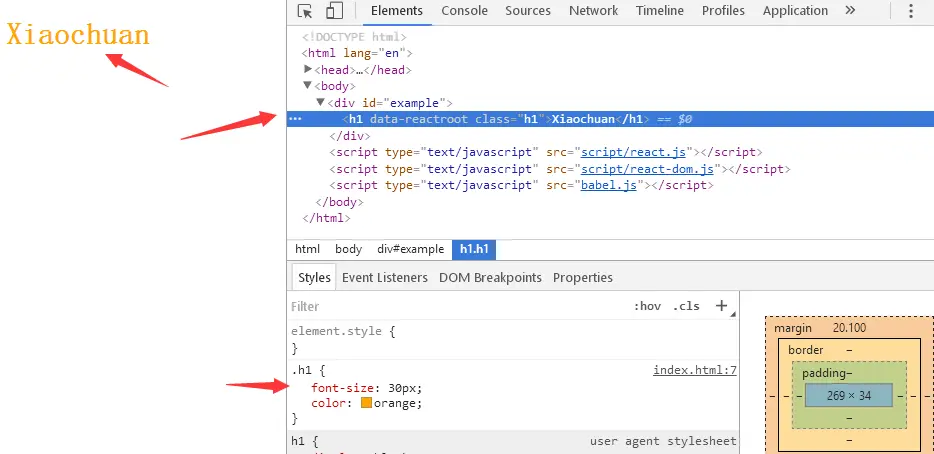This screenshot has width=934, height=454.
Task: Click the ellipsis beside the selected h1 row
Action: (x=295, y=119)
